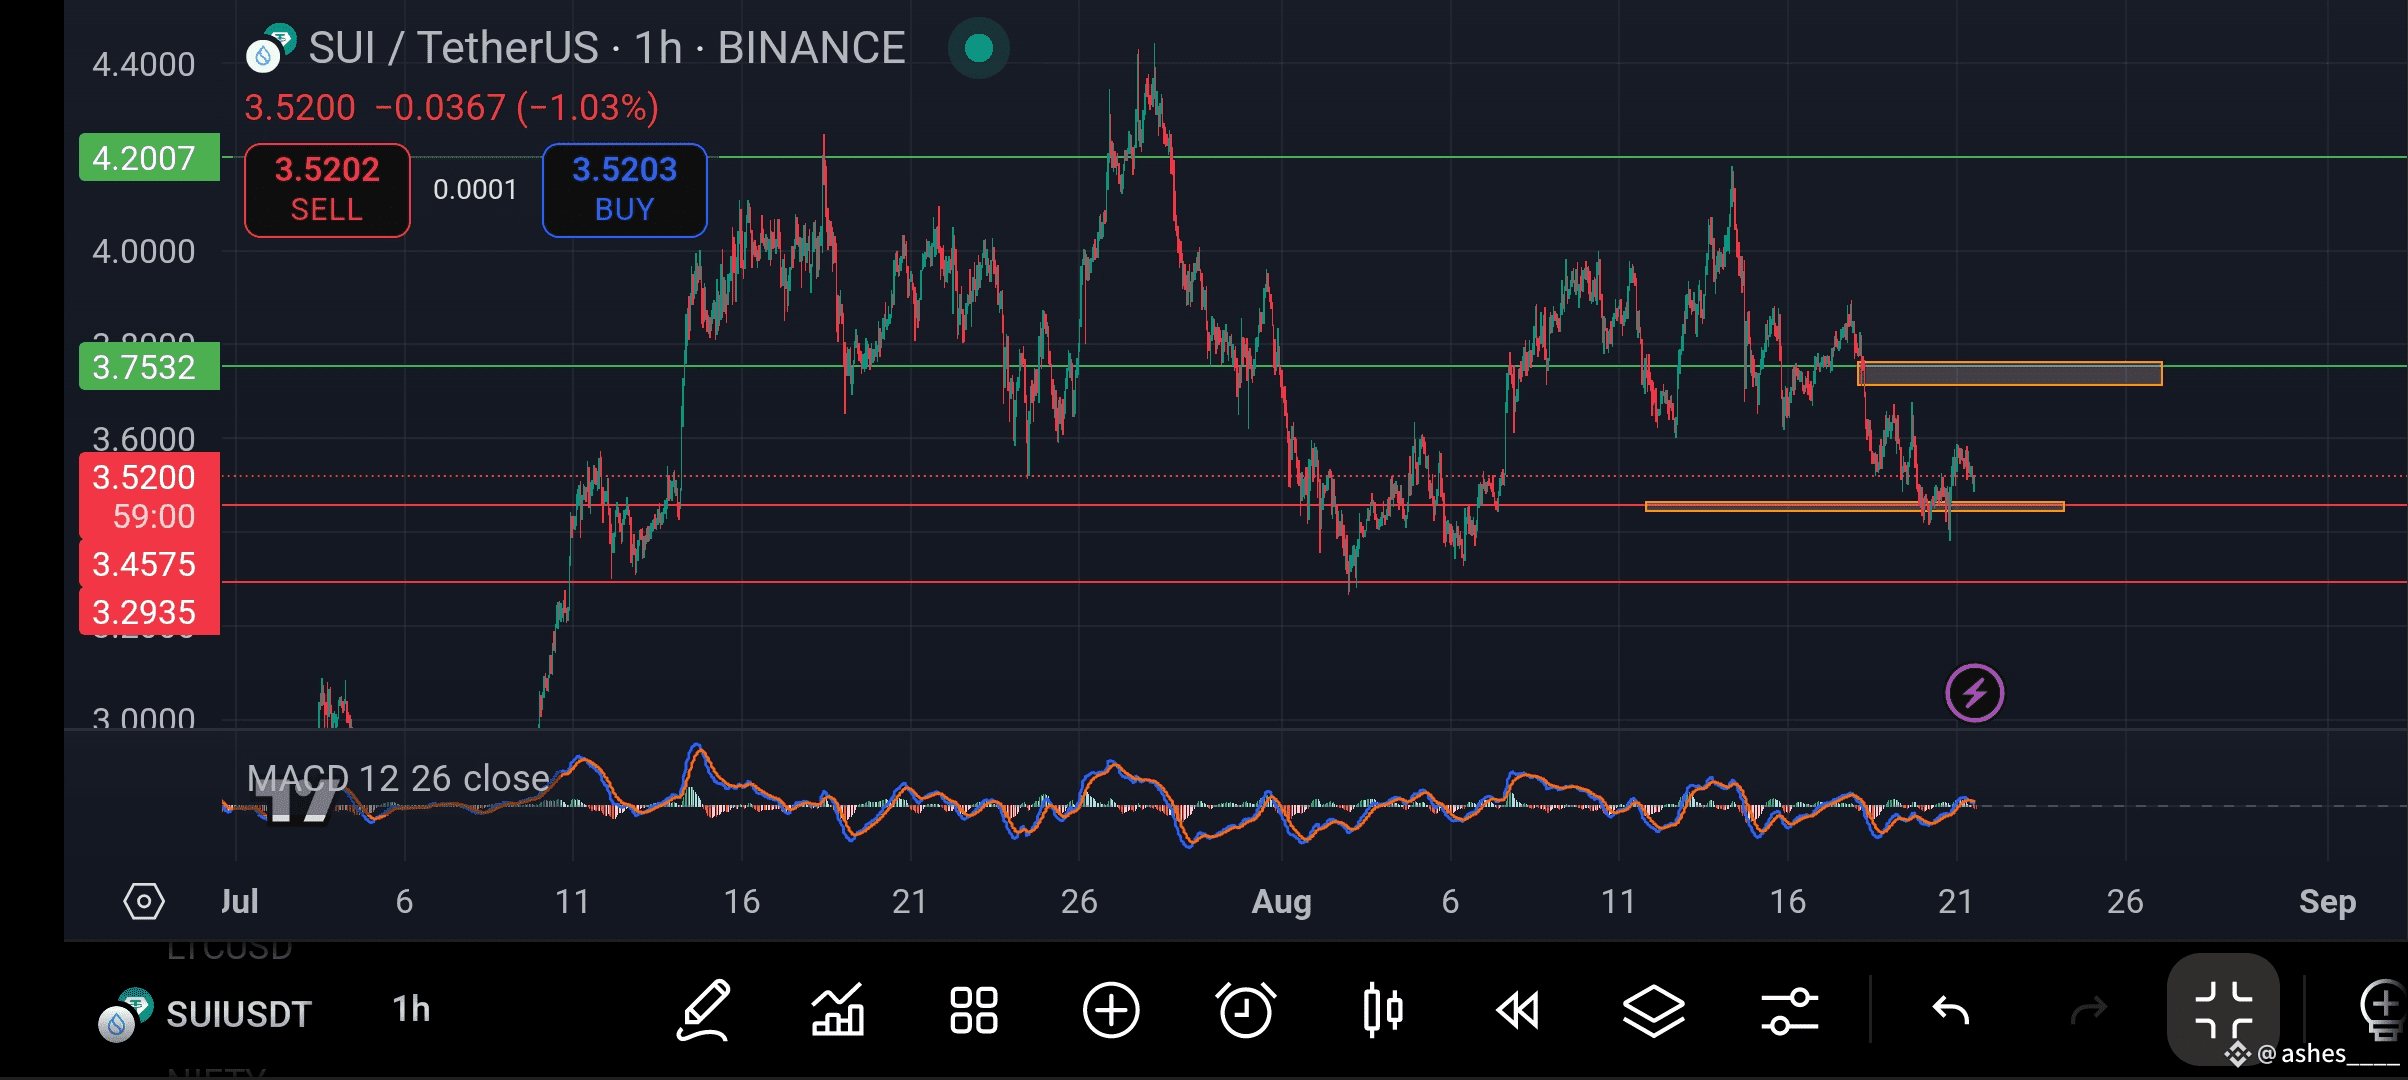Tap the SELL 3.5202 button
Image resolution: width=2408 pixels, height=1080 pixels.
pyautogui.click(x=327, y=190)
